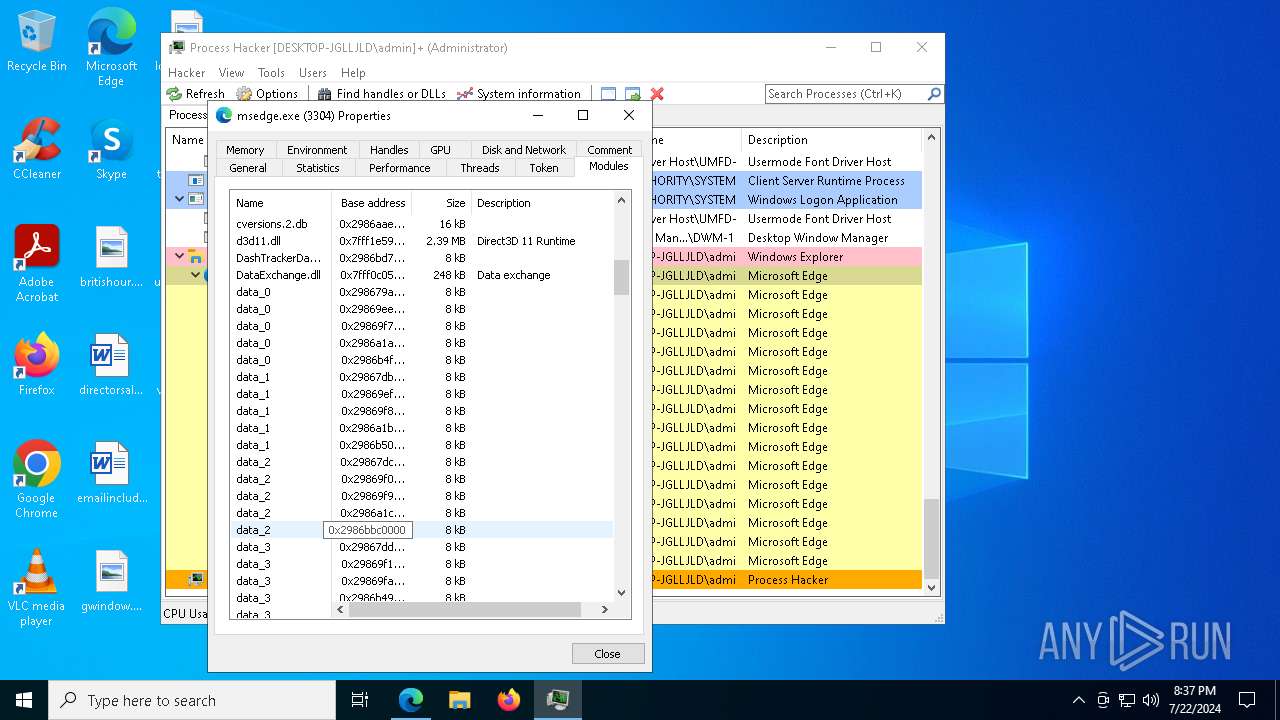Open the Users menu
Viewport: 1280px width, 720px height.
(x=312, y=72)
